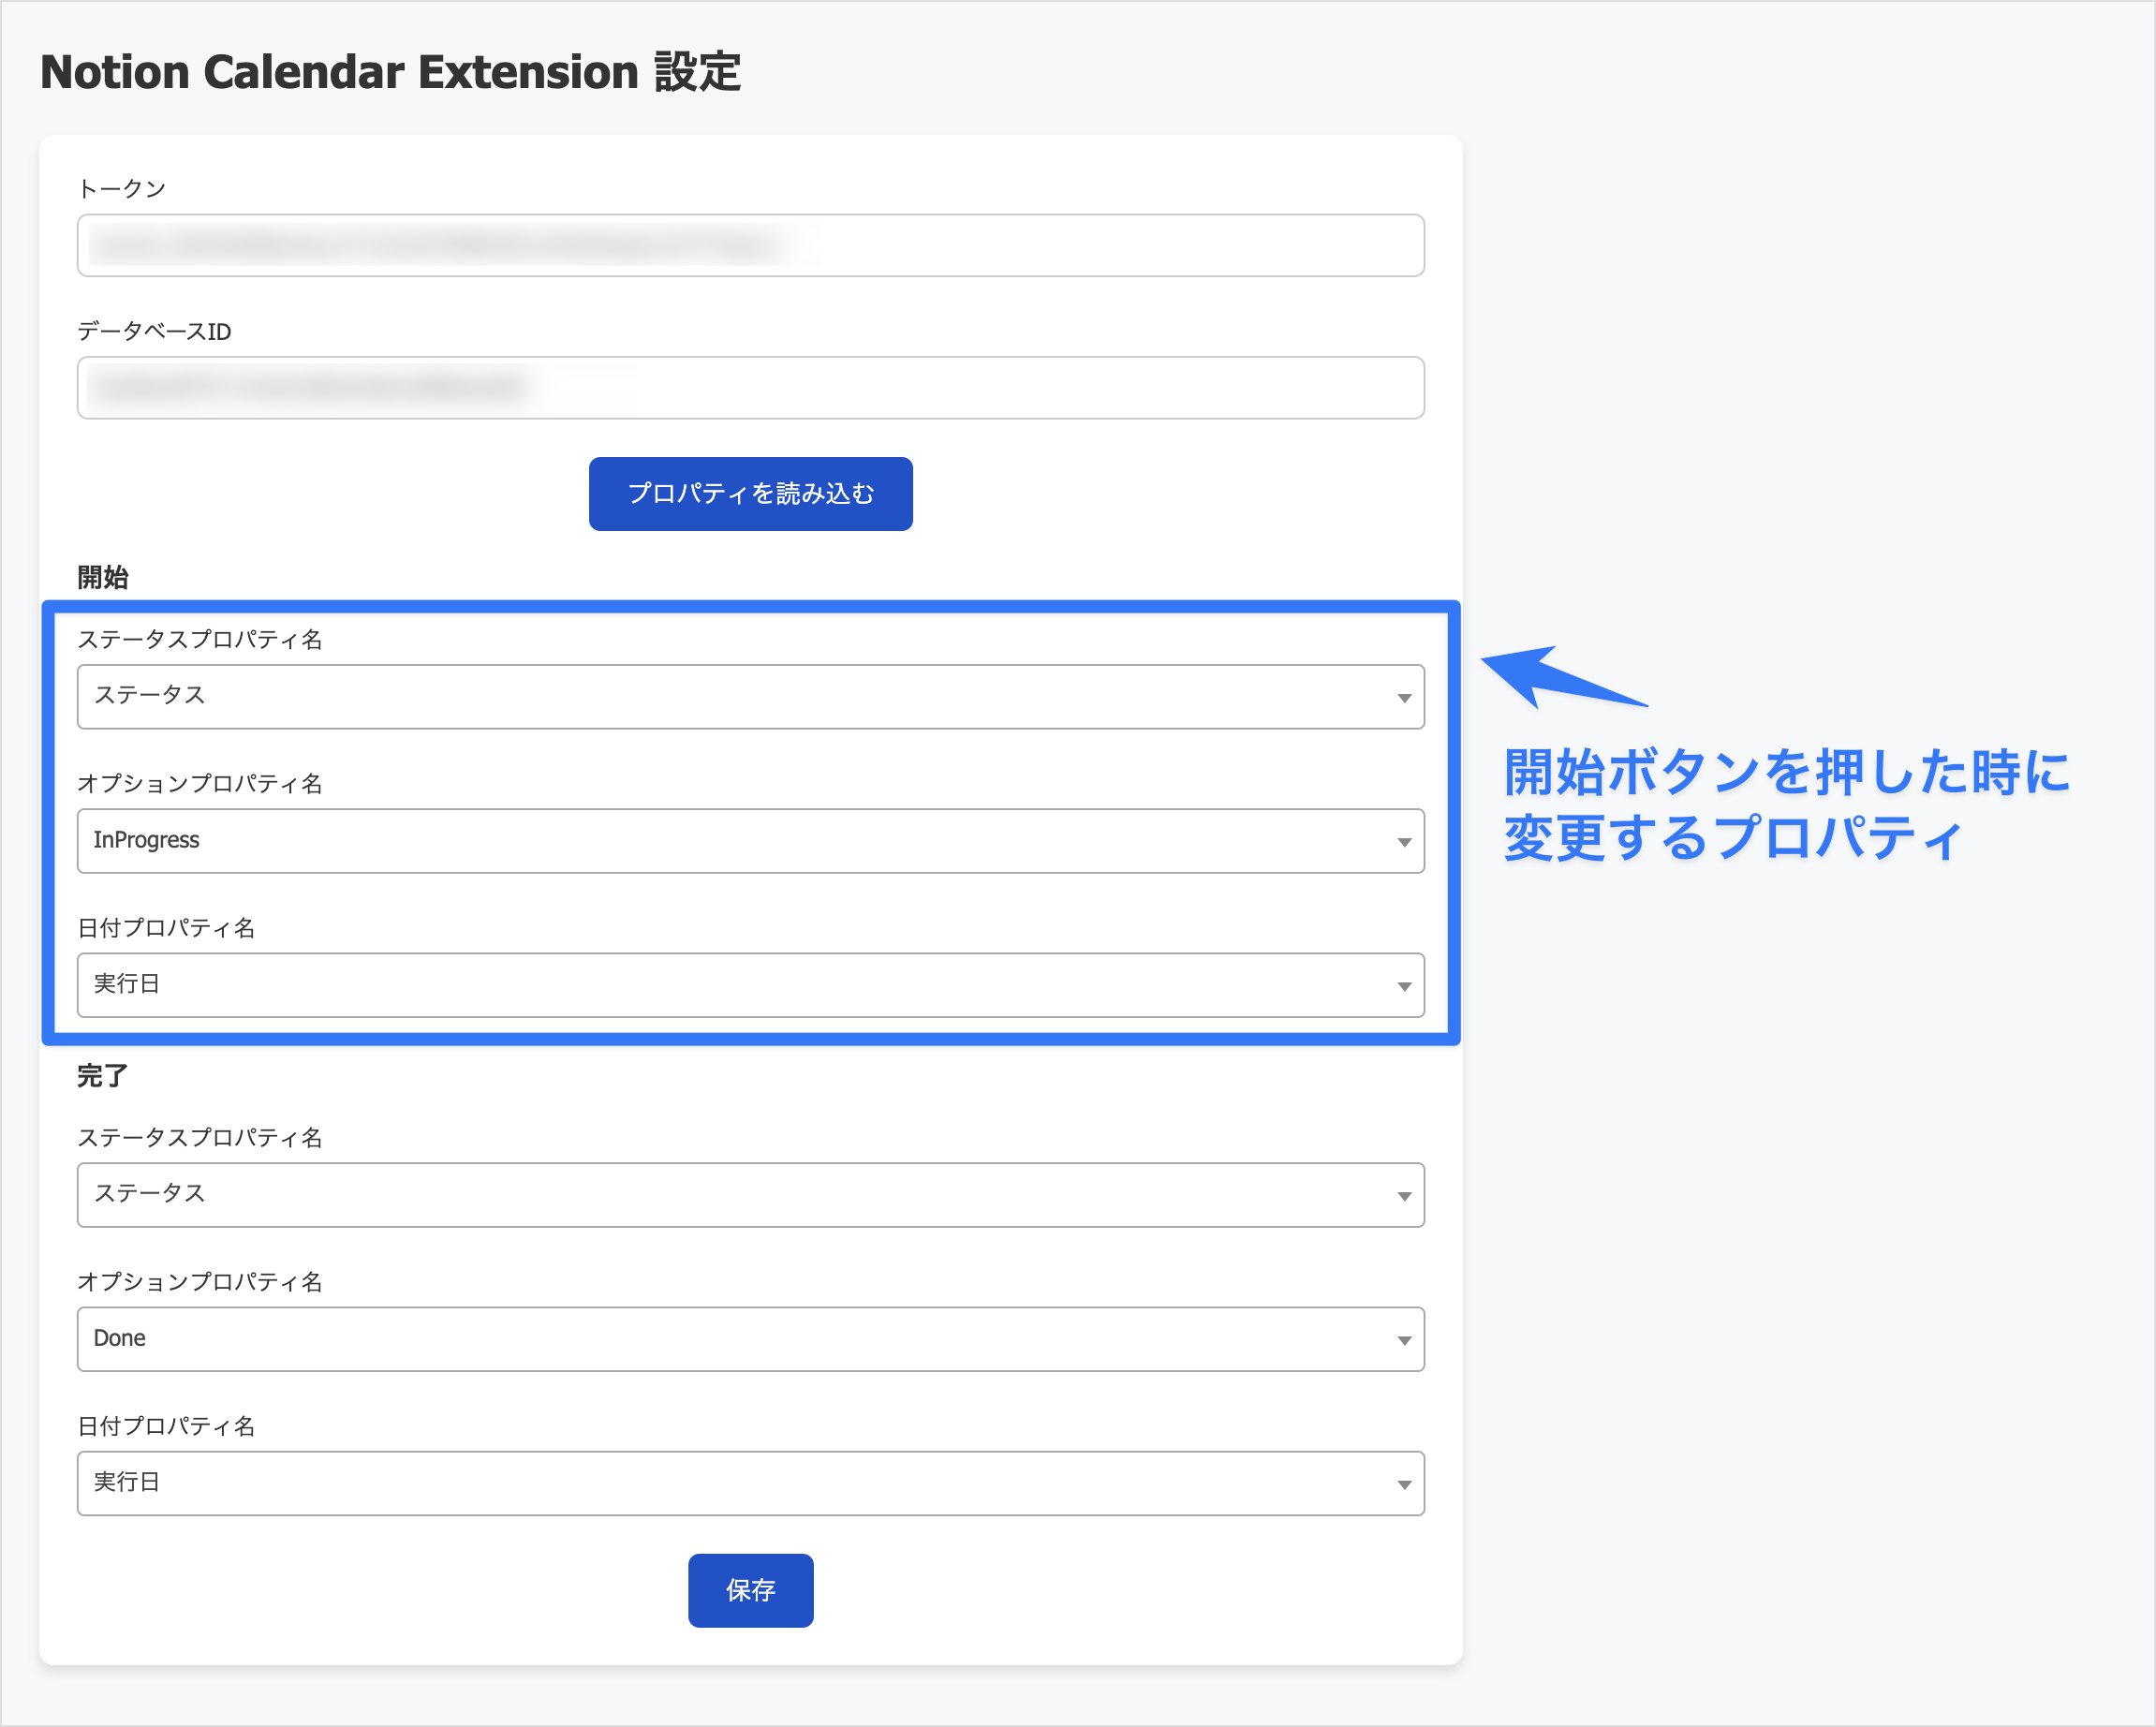Click the 開始 section heading
Image resolution: width=2156 pixels, height=1727 pixels.
tap(103, 577)
